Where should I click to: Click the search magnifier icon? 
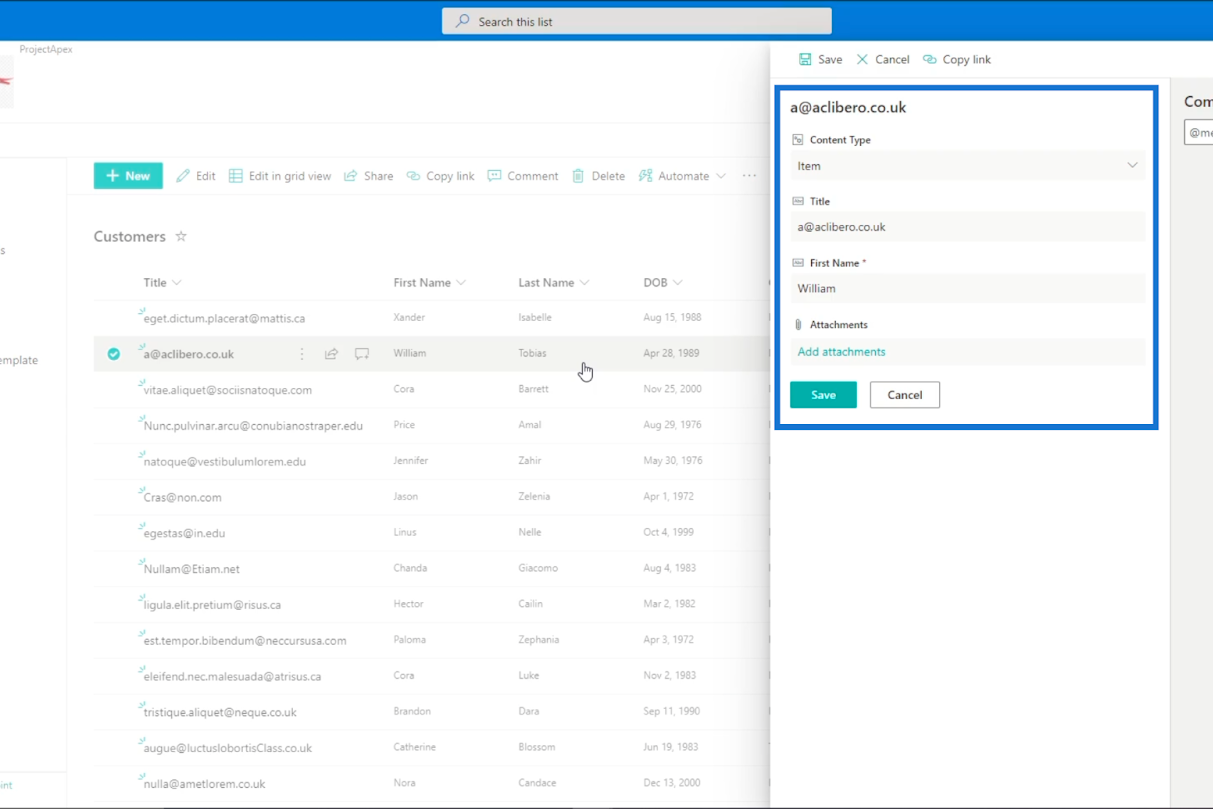point(462,21)
